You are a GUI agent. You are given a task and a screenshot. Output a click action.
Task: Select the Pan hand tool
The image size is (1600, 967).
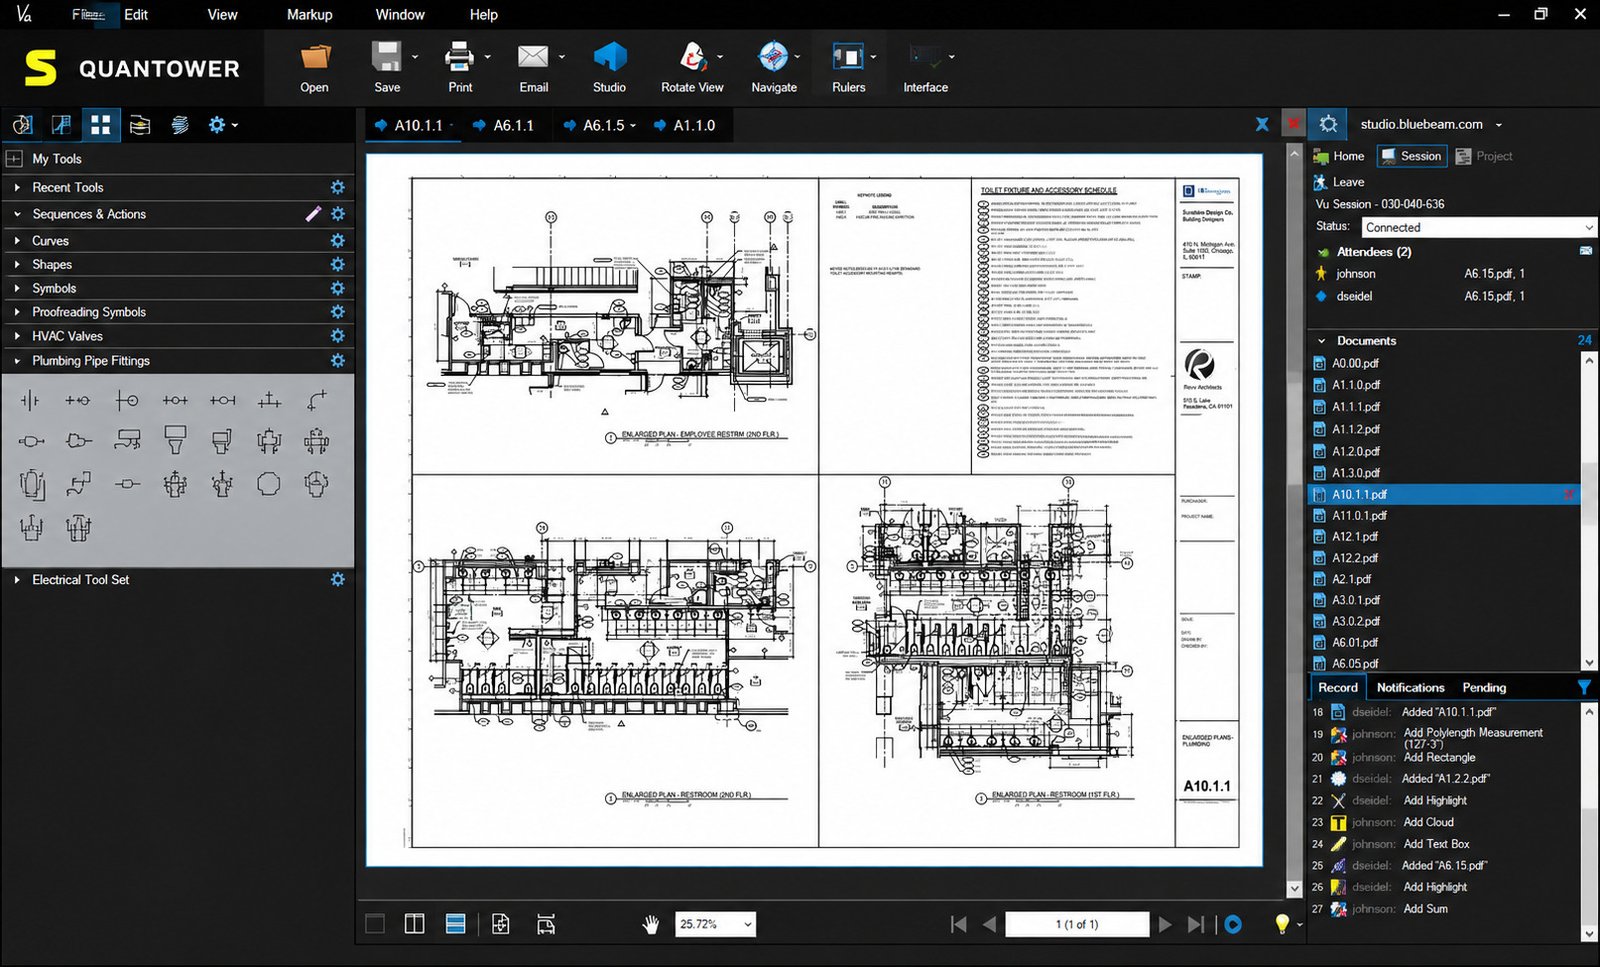pos(651,925)
